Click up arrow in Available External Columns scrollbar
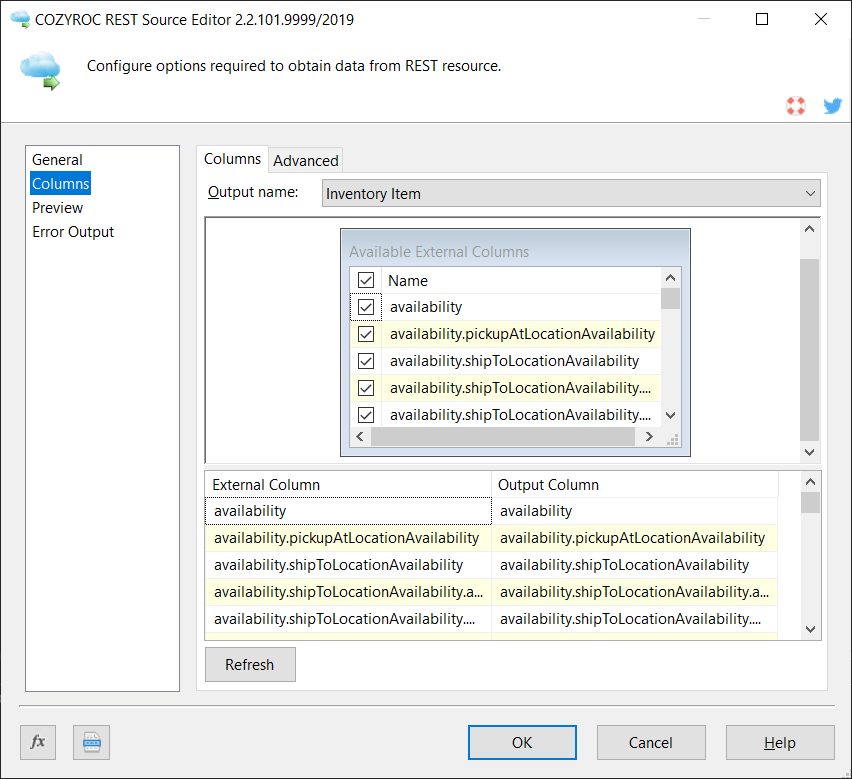This screenshot has width=852, height=779. coord(671,278)
